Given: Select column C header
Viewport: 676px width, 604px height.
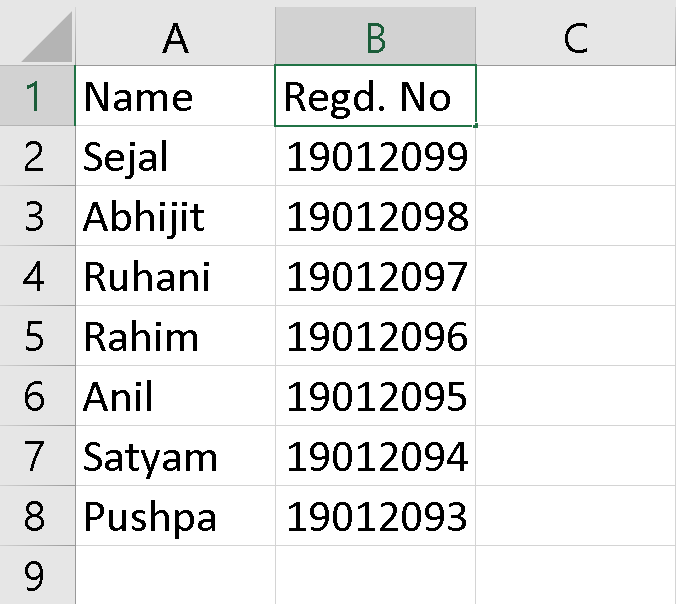Looking at the screenshot, I should [576, 36].
